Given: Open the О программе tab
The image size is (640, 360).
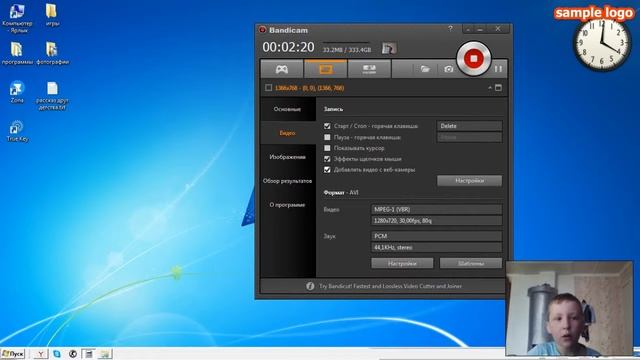Looking at the screenshot, I should (x=288, y=205).
